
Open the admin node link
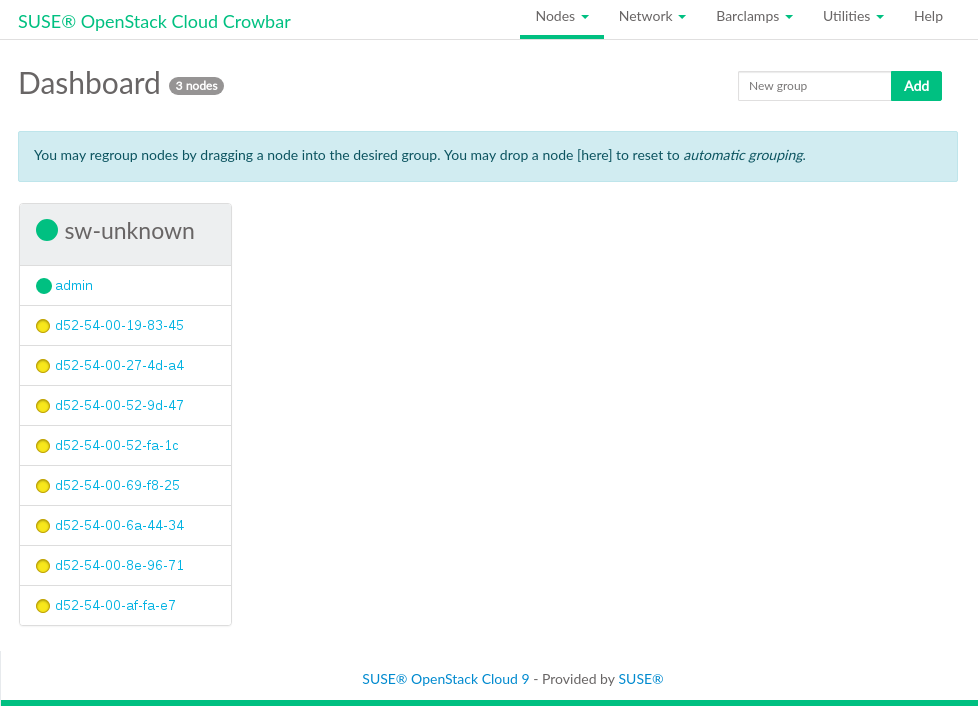pyautogui.click(x=74, y=286)
